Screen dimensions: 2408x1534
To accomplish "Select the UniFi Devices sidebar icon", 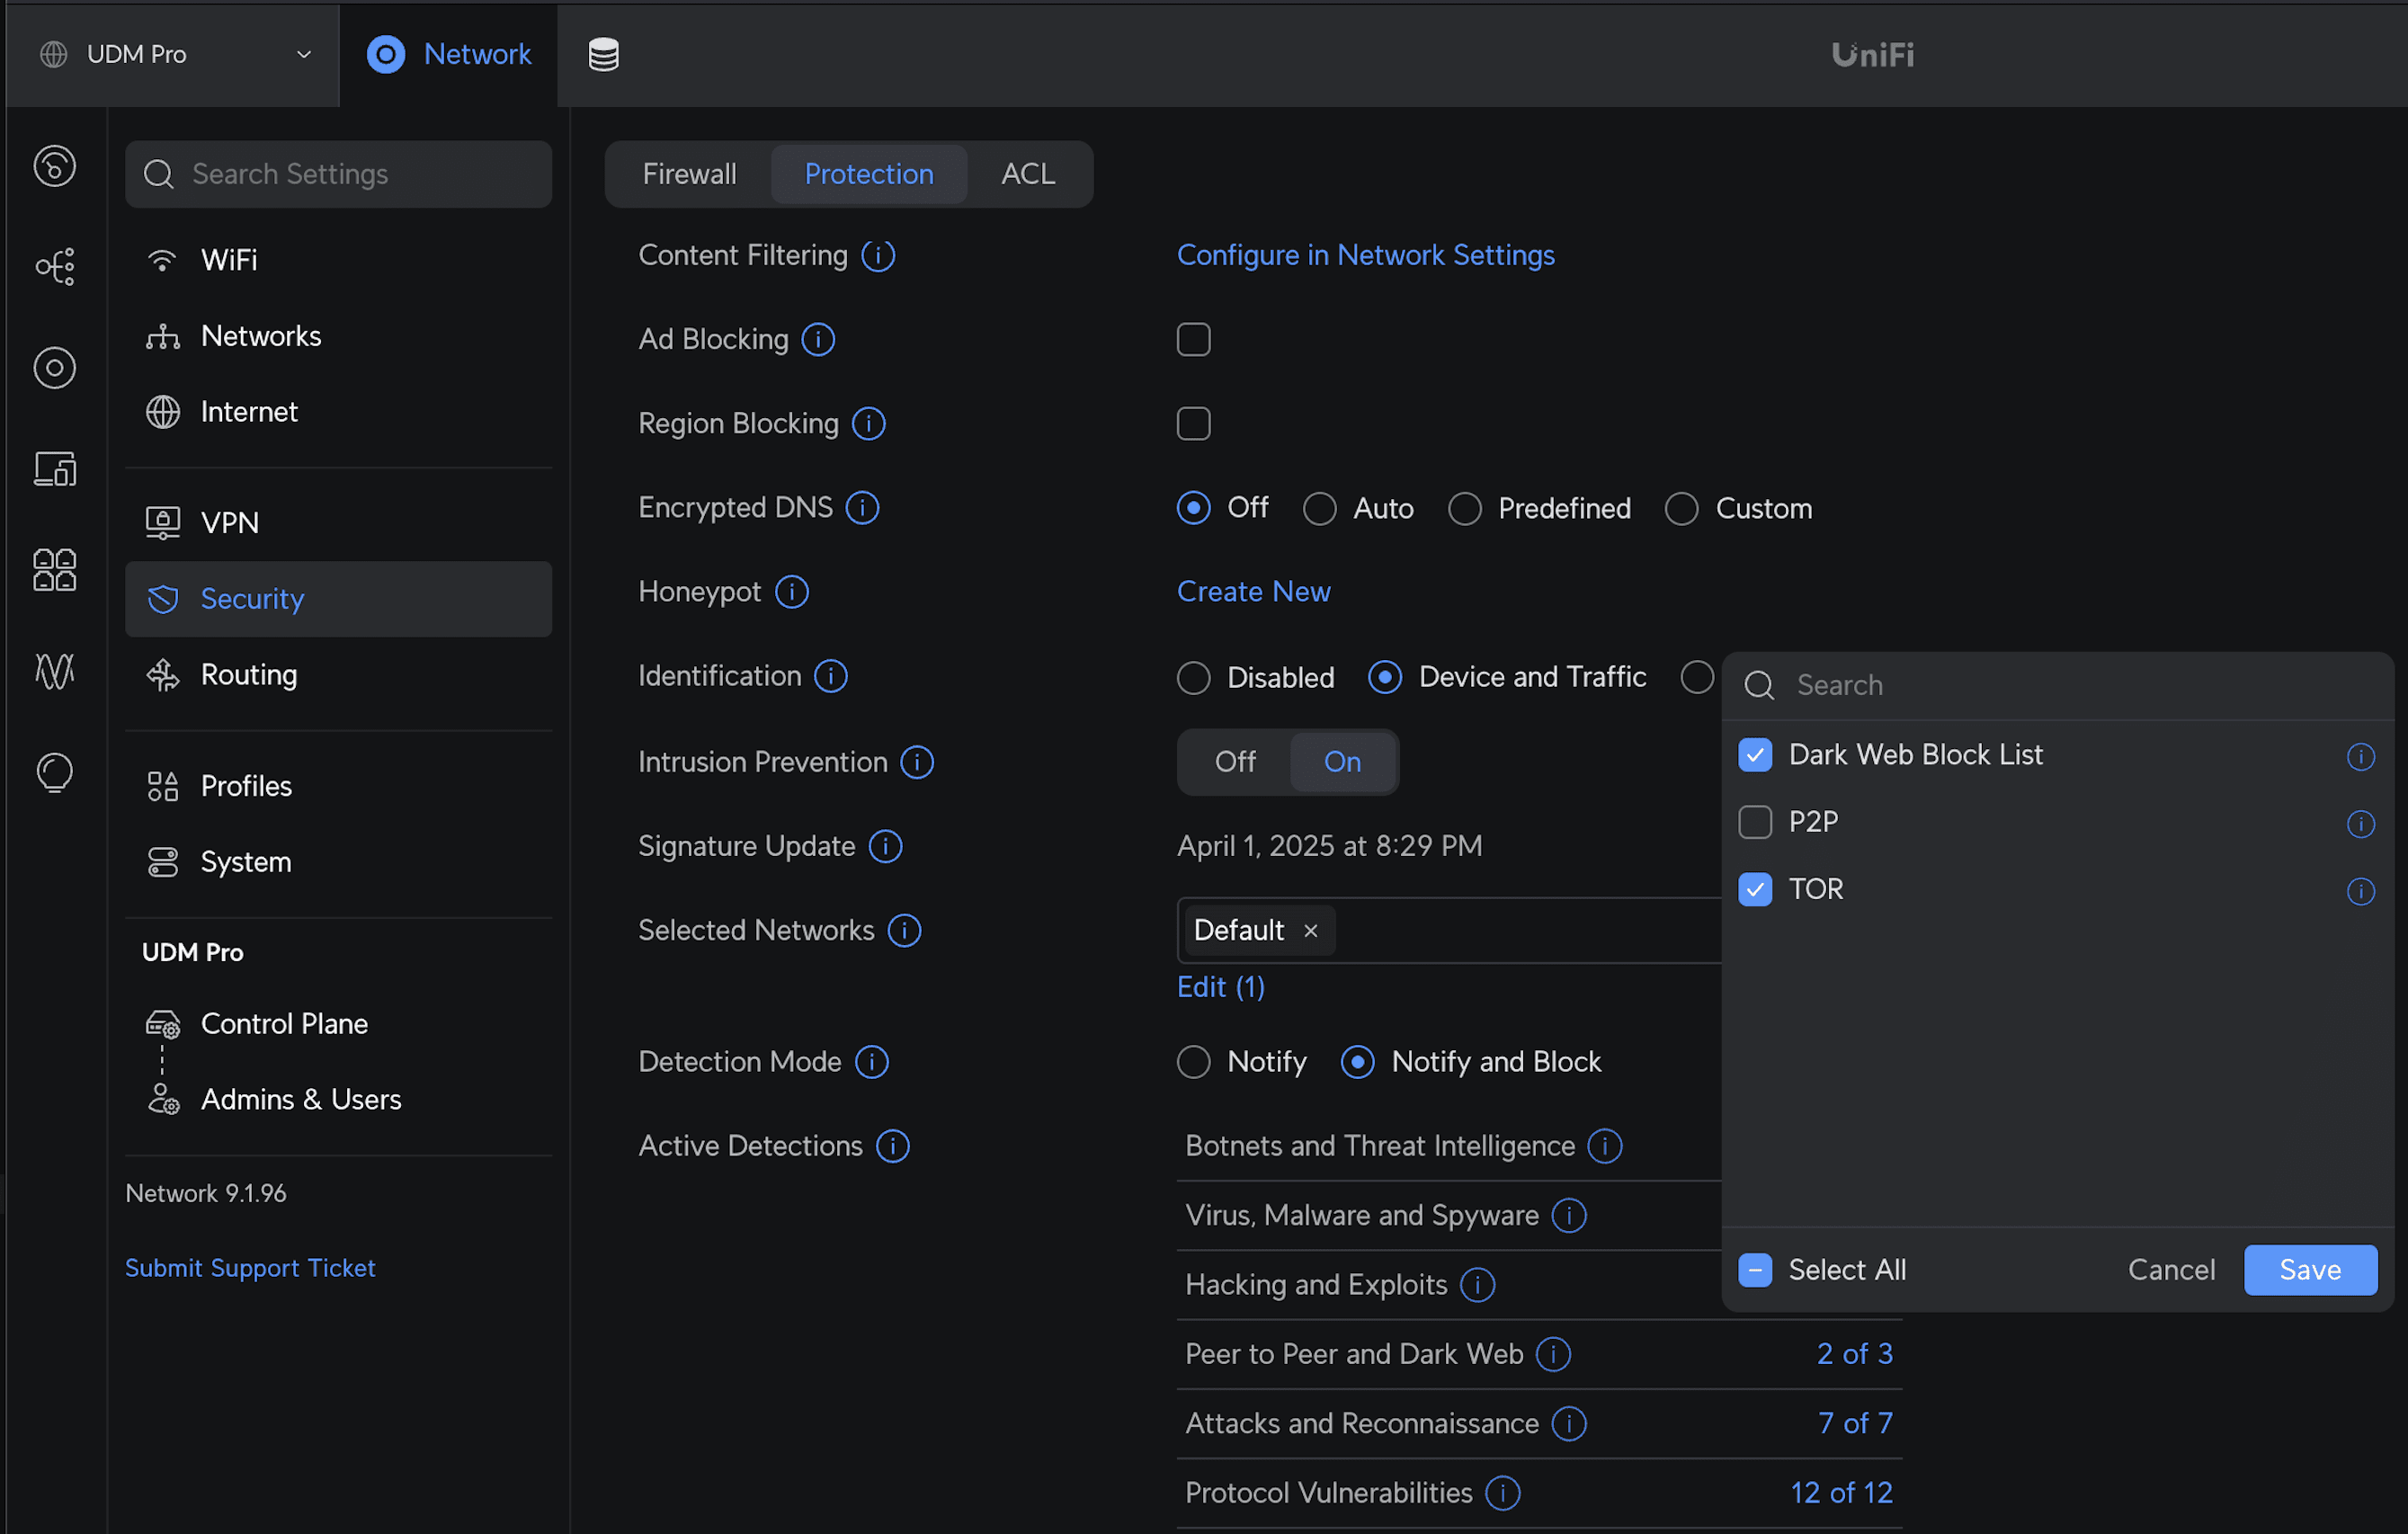I will coord(55,367).
